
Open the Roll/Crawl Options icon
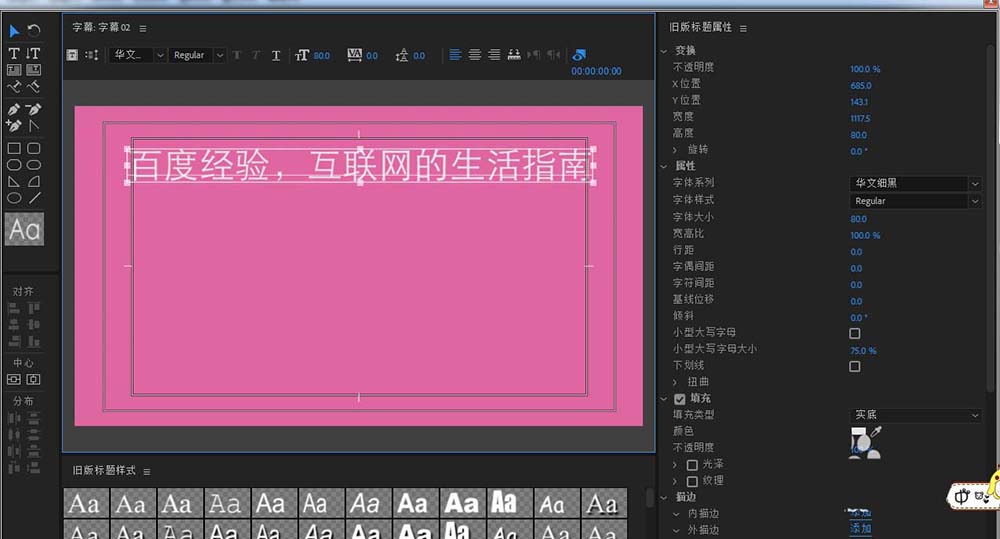point(91,55)
